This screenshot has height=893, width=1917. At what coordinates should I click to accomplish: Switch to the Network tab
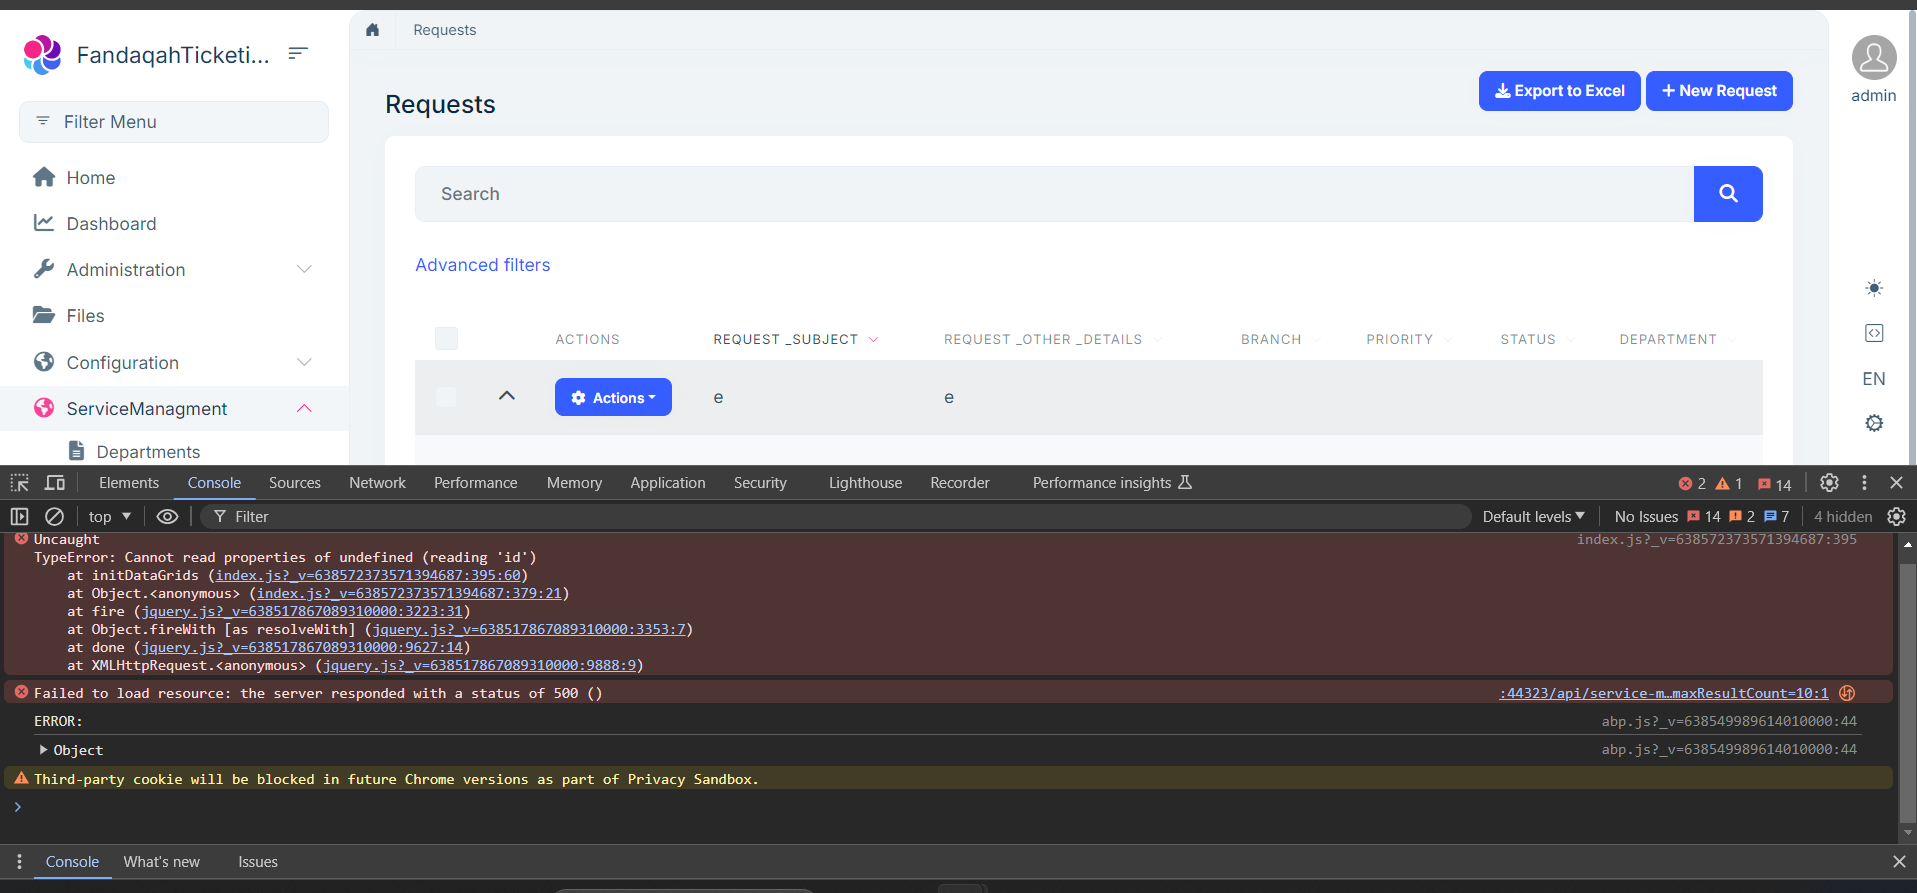point(377,483)
